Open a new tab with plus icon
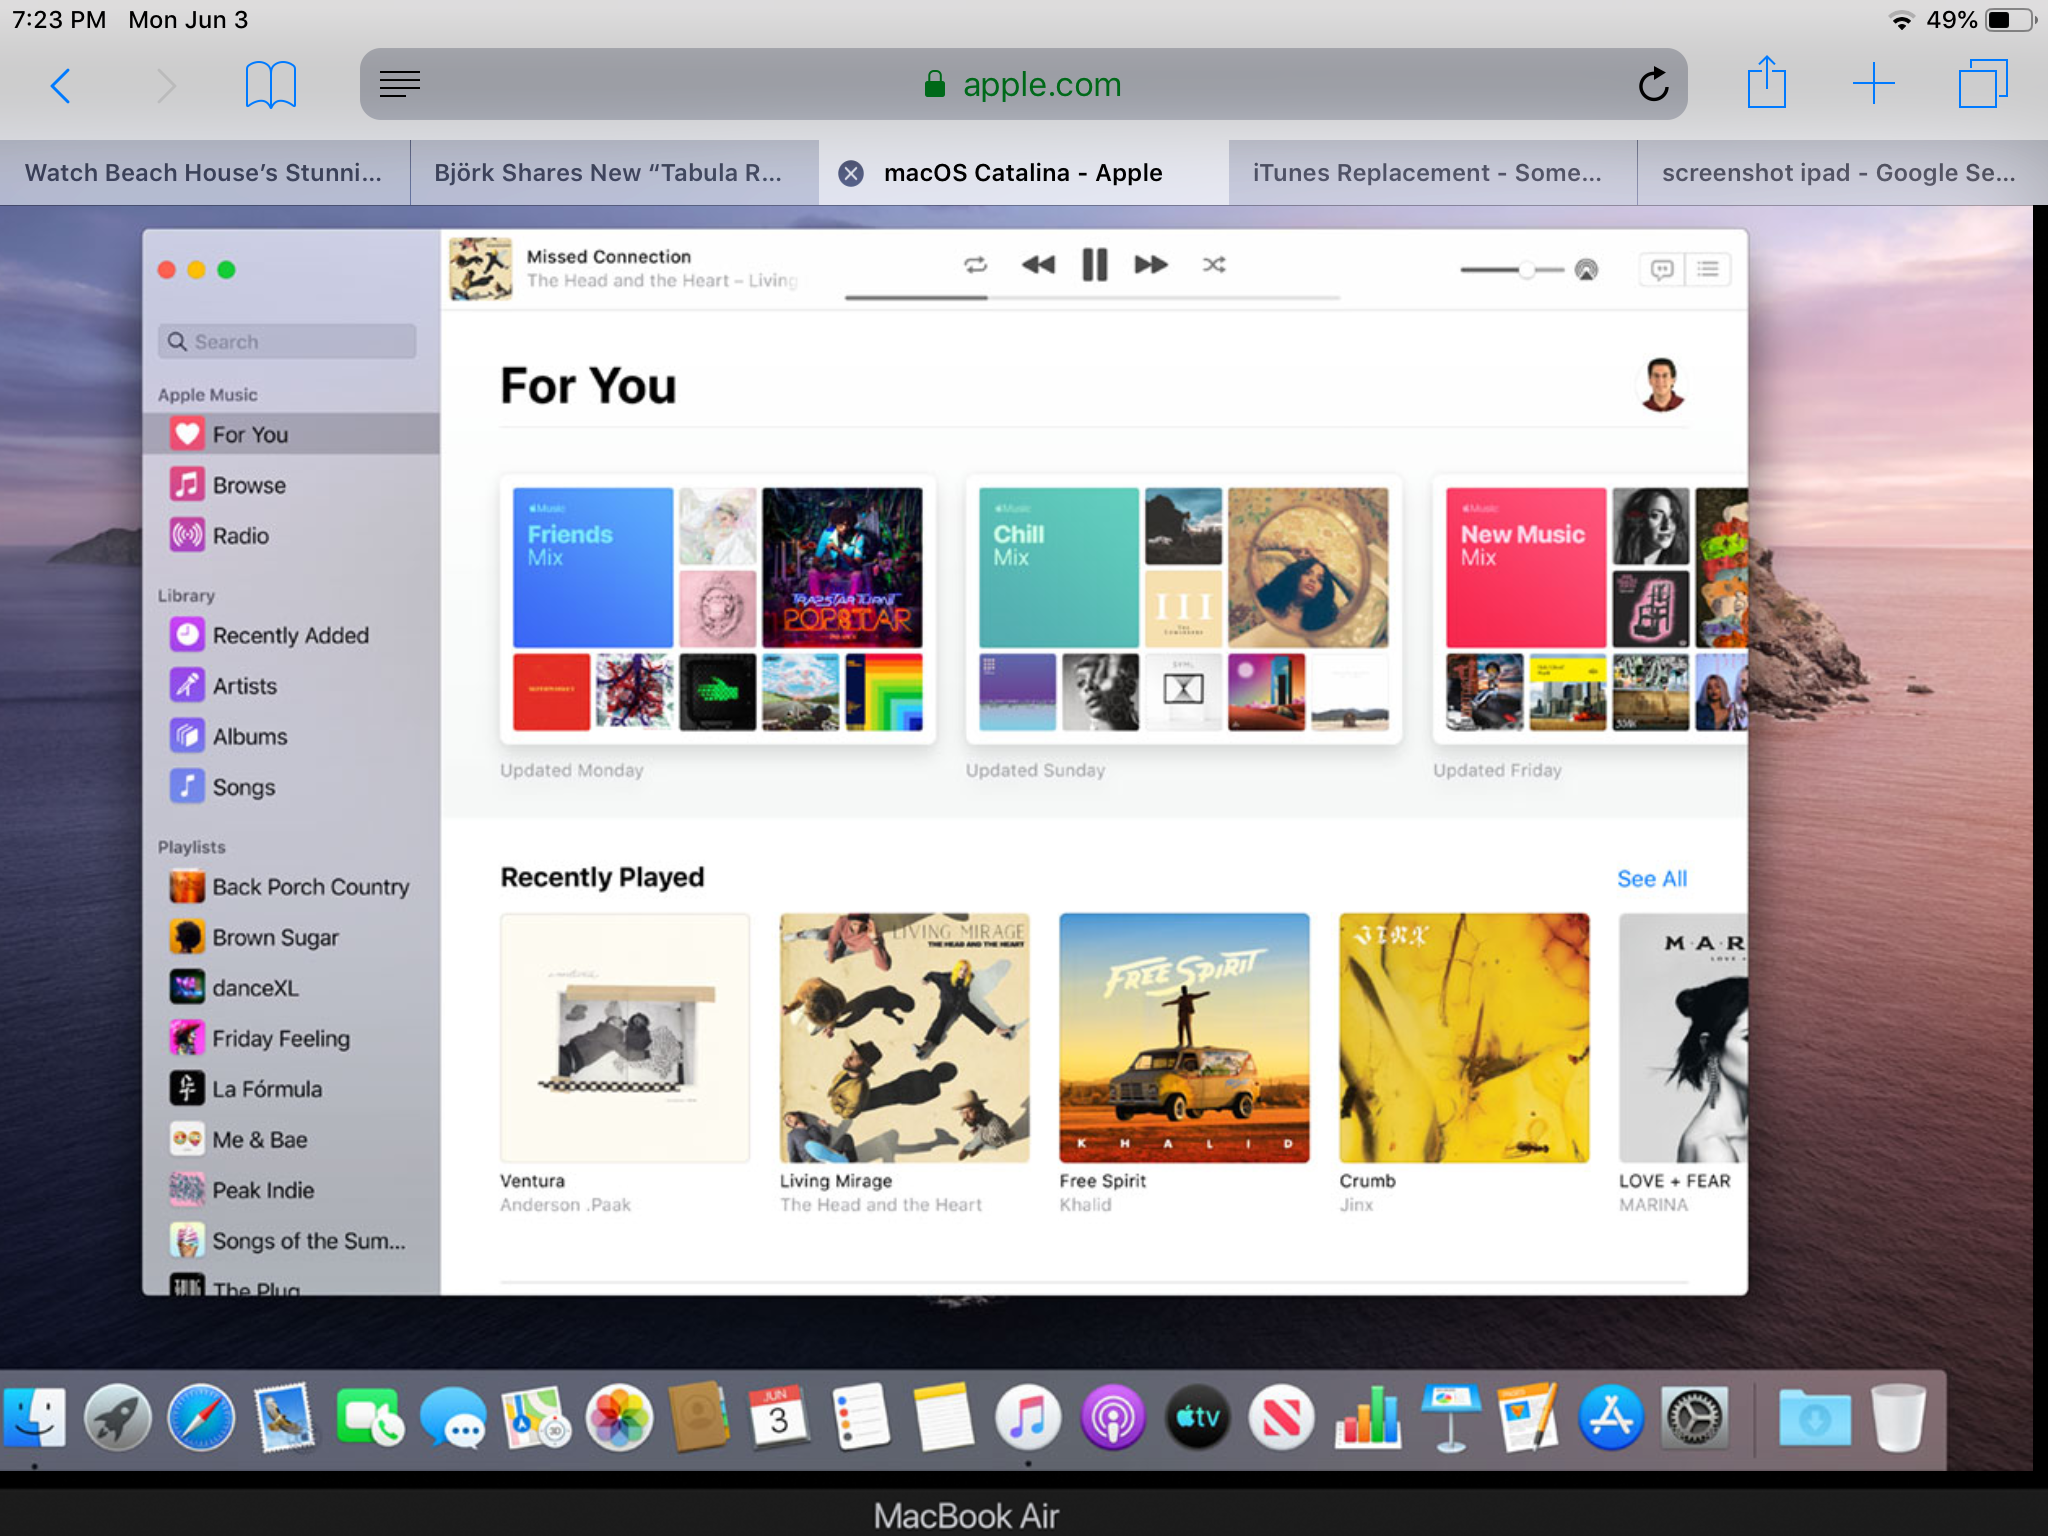Viewport: 2048px width, 1536px height. (1873, 83)
